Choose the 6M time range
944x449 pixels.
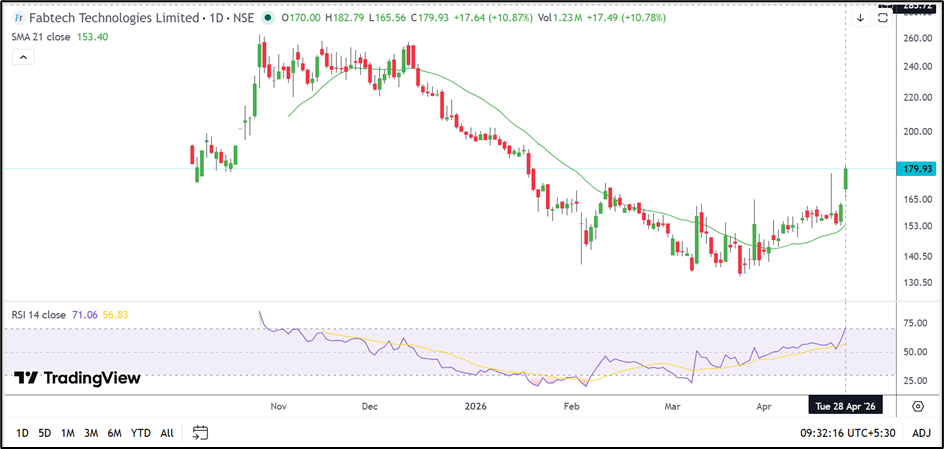(x=115, y=433)
